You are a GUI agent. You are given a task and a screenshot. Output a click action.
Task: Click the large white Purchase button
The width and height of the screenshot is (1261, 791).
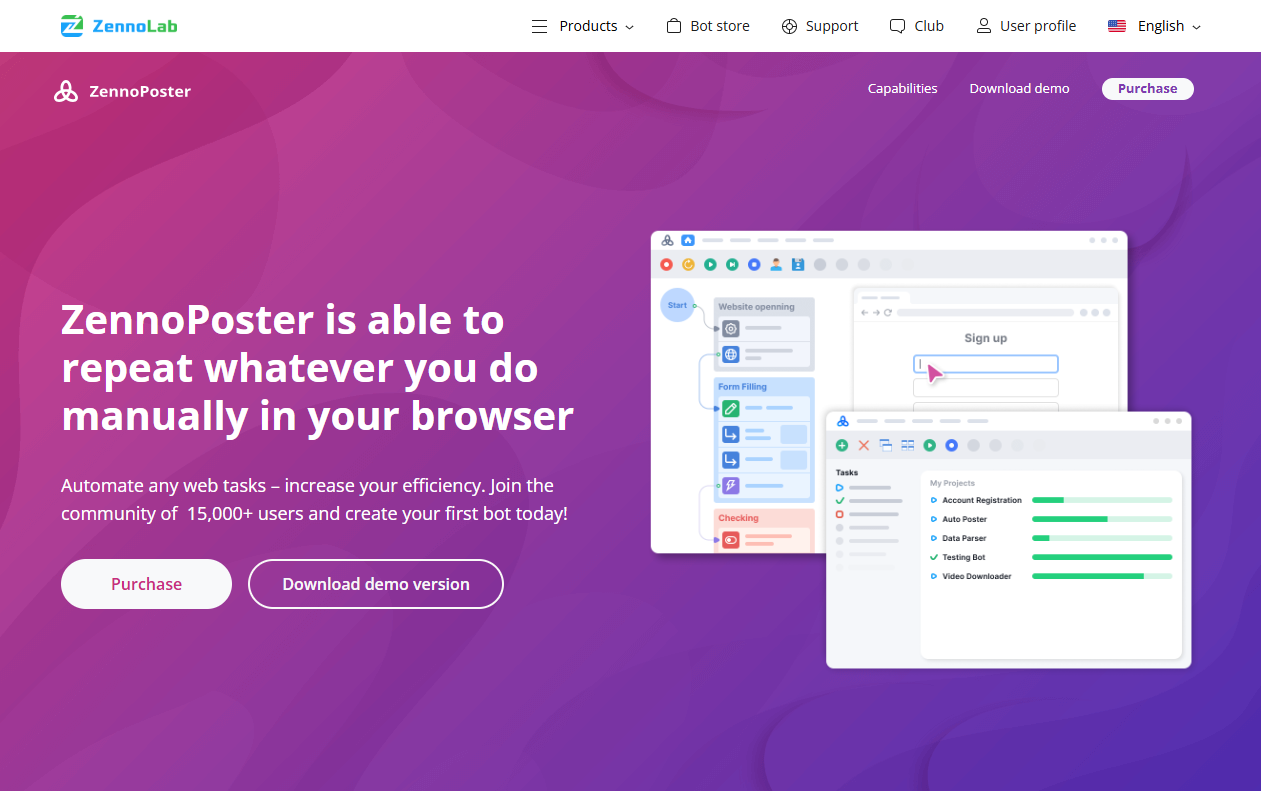(146, 584)
